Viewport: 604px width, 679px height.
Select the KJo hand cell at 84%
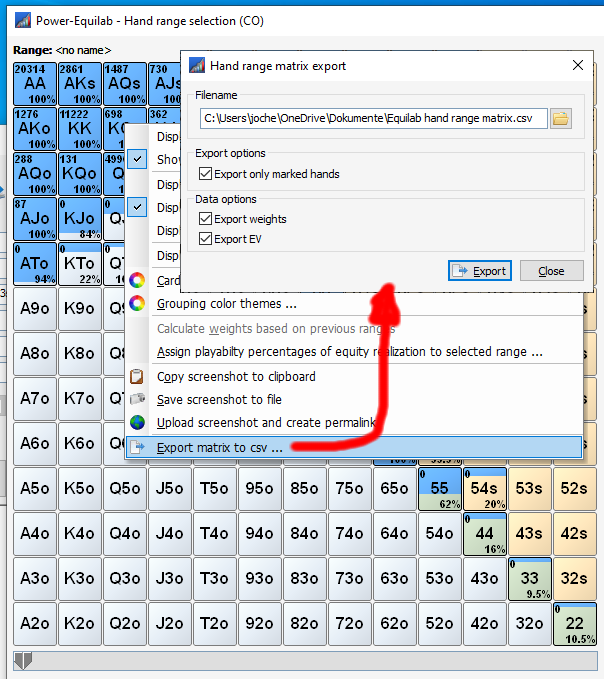pos(80,219)
